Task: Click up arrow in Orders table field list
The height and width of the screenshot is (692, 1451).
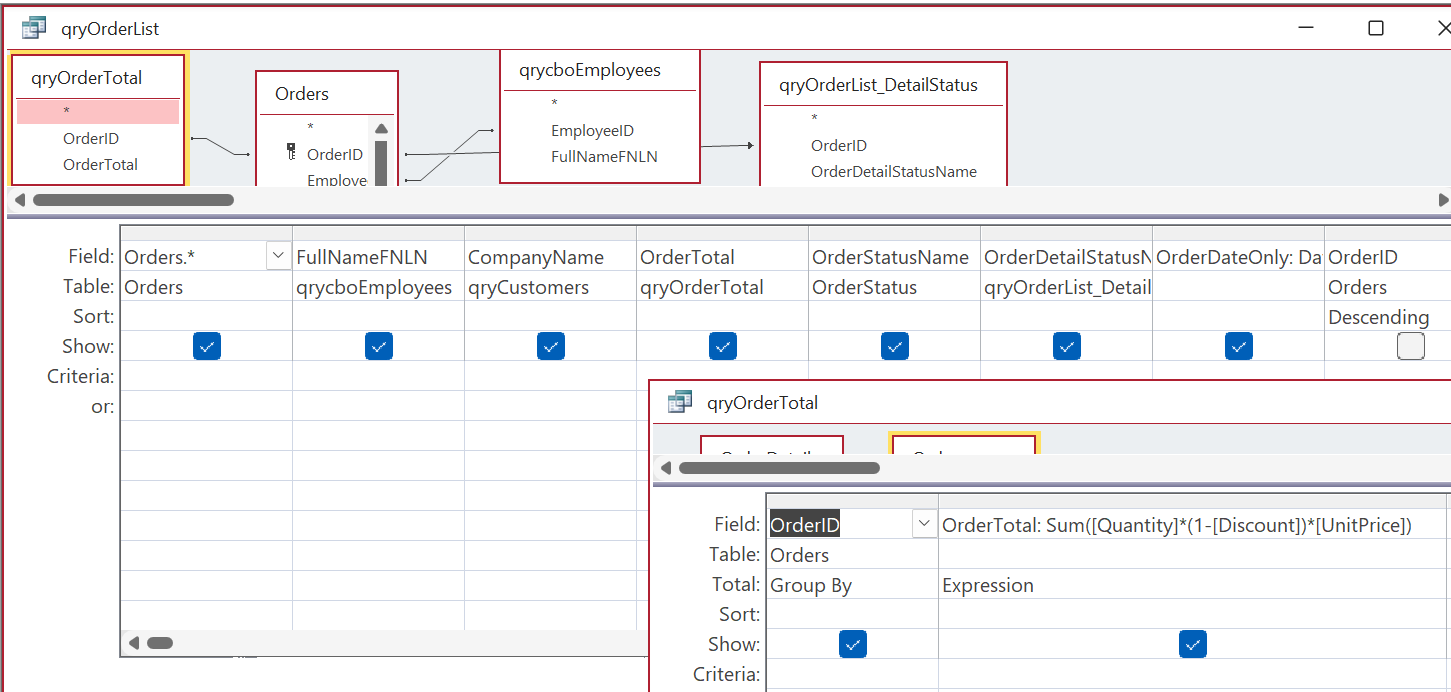Action: pos(381,129)
